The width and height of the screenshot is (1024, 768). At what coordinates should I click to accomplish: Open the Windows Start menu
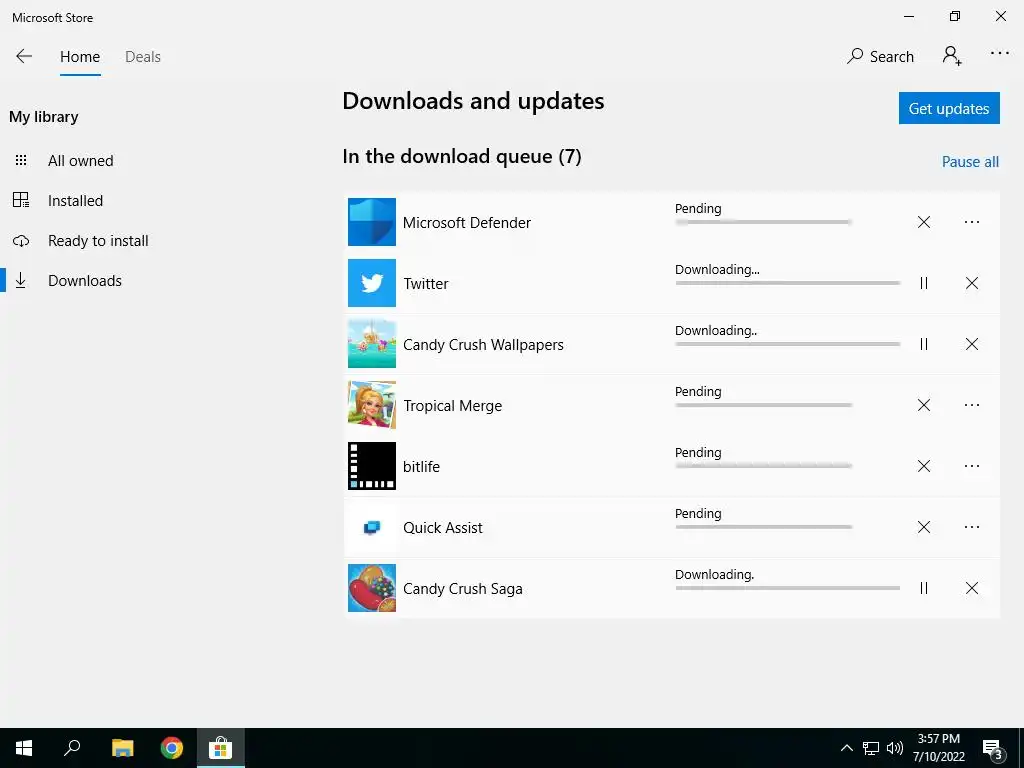24,748
